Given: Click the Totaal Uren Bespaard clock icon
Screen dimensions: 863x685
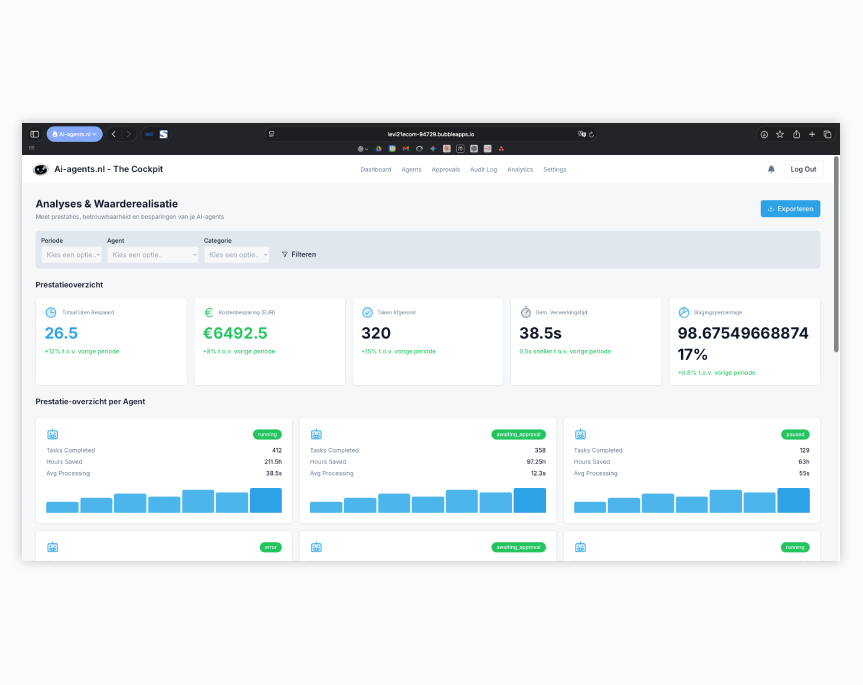Looking at the screenshot, I should coord(51,311).
